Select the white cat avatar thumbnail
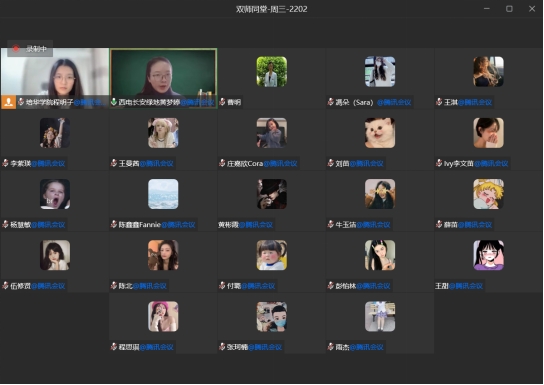 [380, 133]
